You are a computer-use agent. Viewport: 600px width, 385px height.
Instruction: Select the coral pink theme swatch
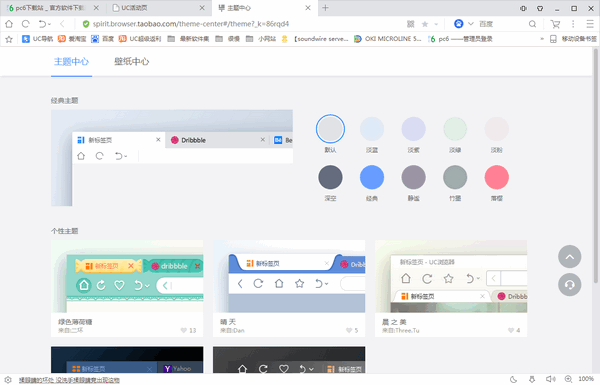496,177
